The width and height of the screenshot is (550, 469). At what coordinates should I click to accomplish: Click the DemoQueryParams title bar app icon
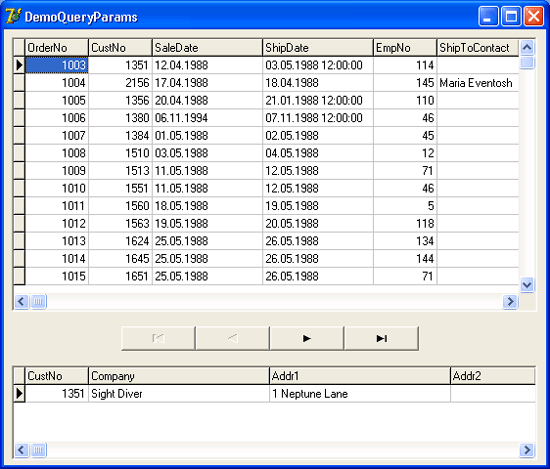click(13, 16)
